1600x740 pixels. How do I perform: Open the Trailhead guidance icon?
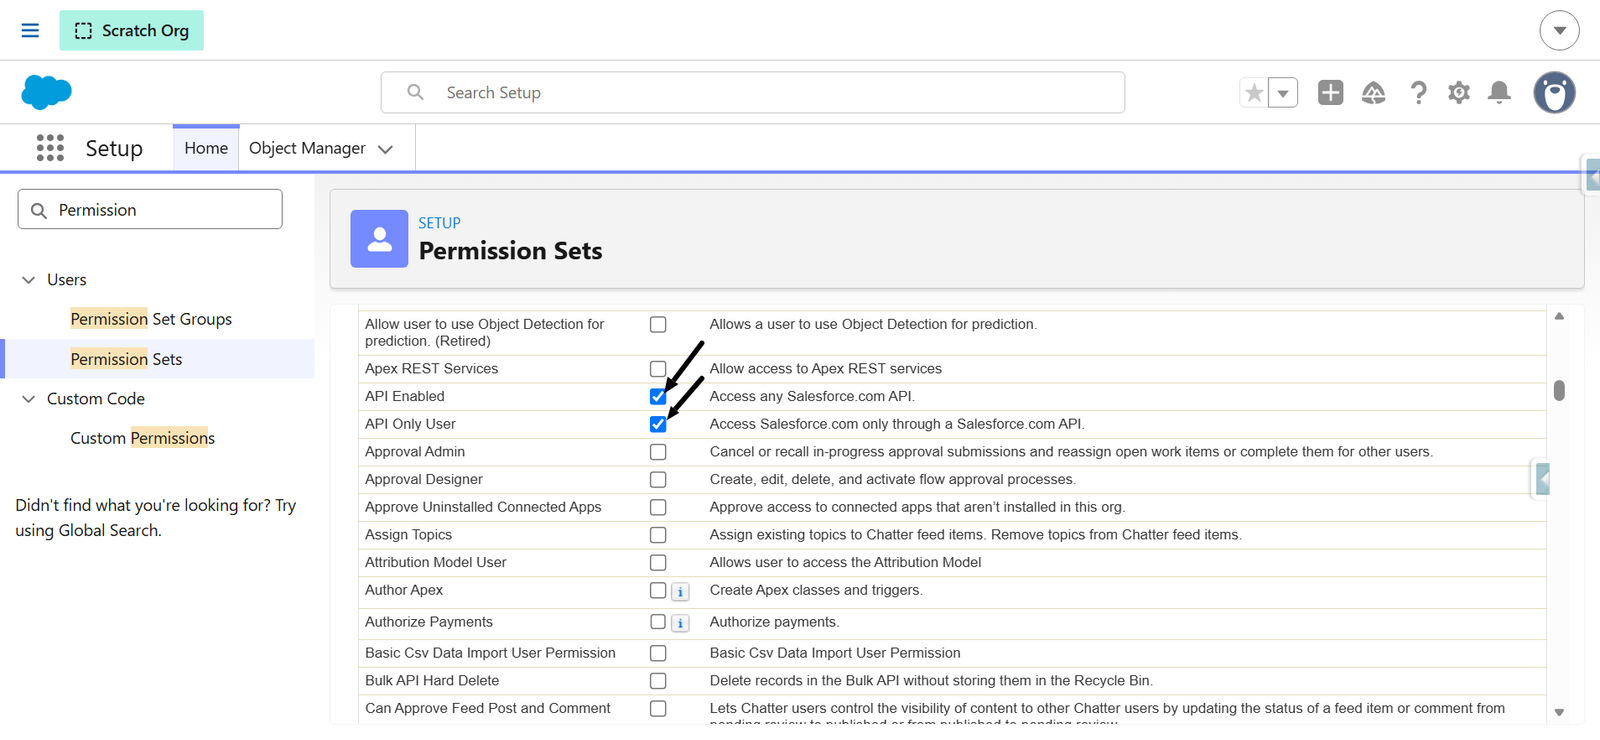click(1374, 93)
